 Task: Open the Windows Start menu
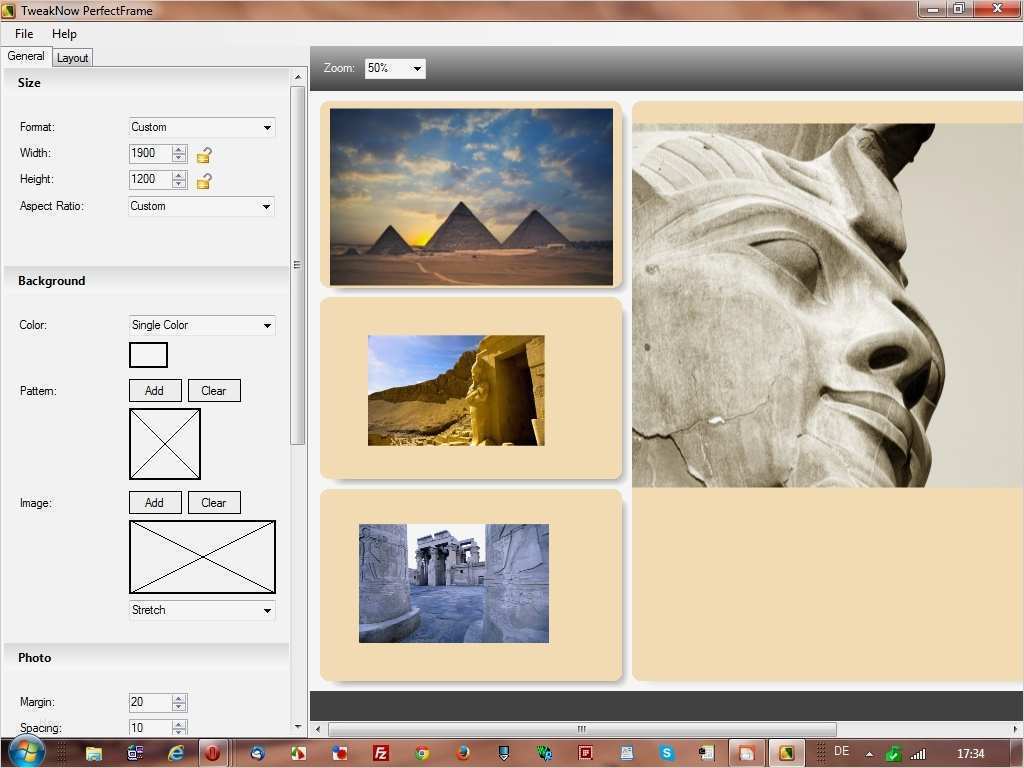click(26, 752)
